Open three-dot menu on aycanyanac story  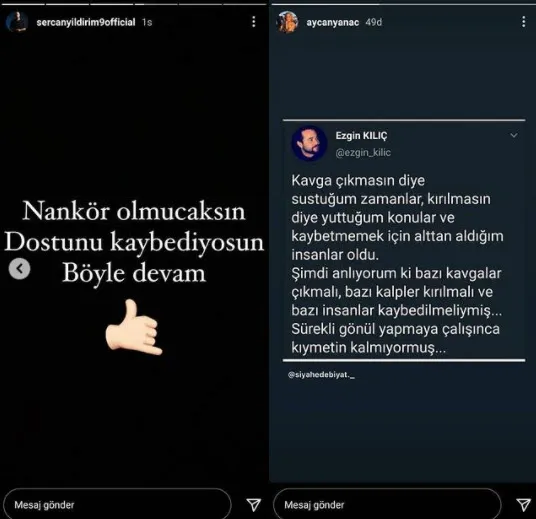[523, 22]
